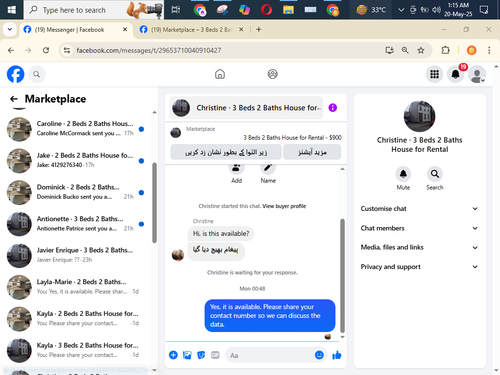Open Layla-Marie 2 Beds 2 Baths conversation

76,287
